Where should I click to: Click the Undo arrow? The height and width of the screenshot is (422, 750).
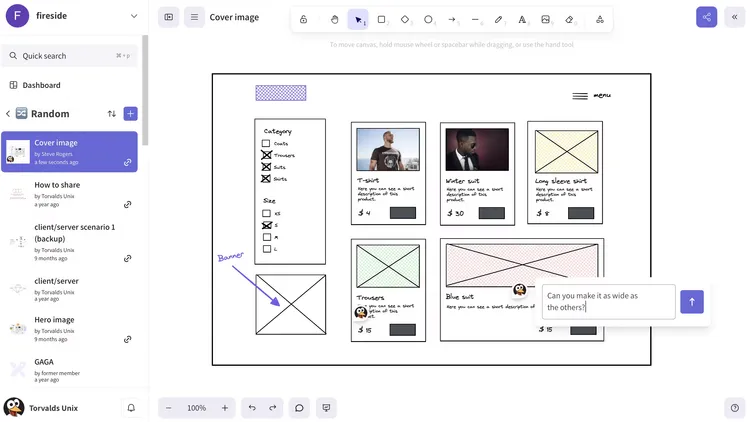(252, 408)
